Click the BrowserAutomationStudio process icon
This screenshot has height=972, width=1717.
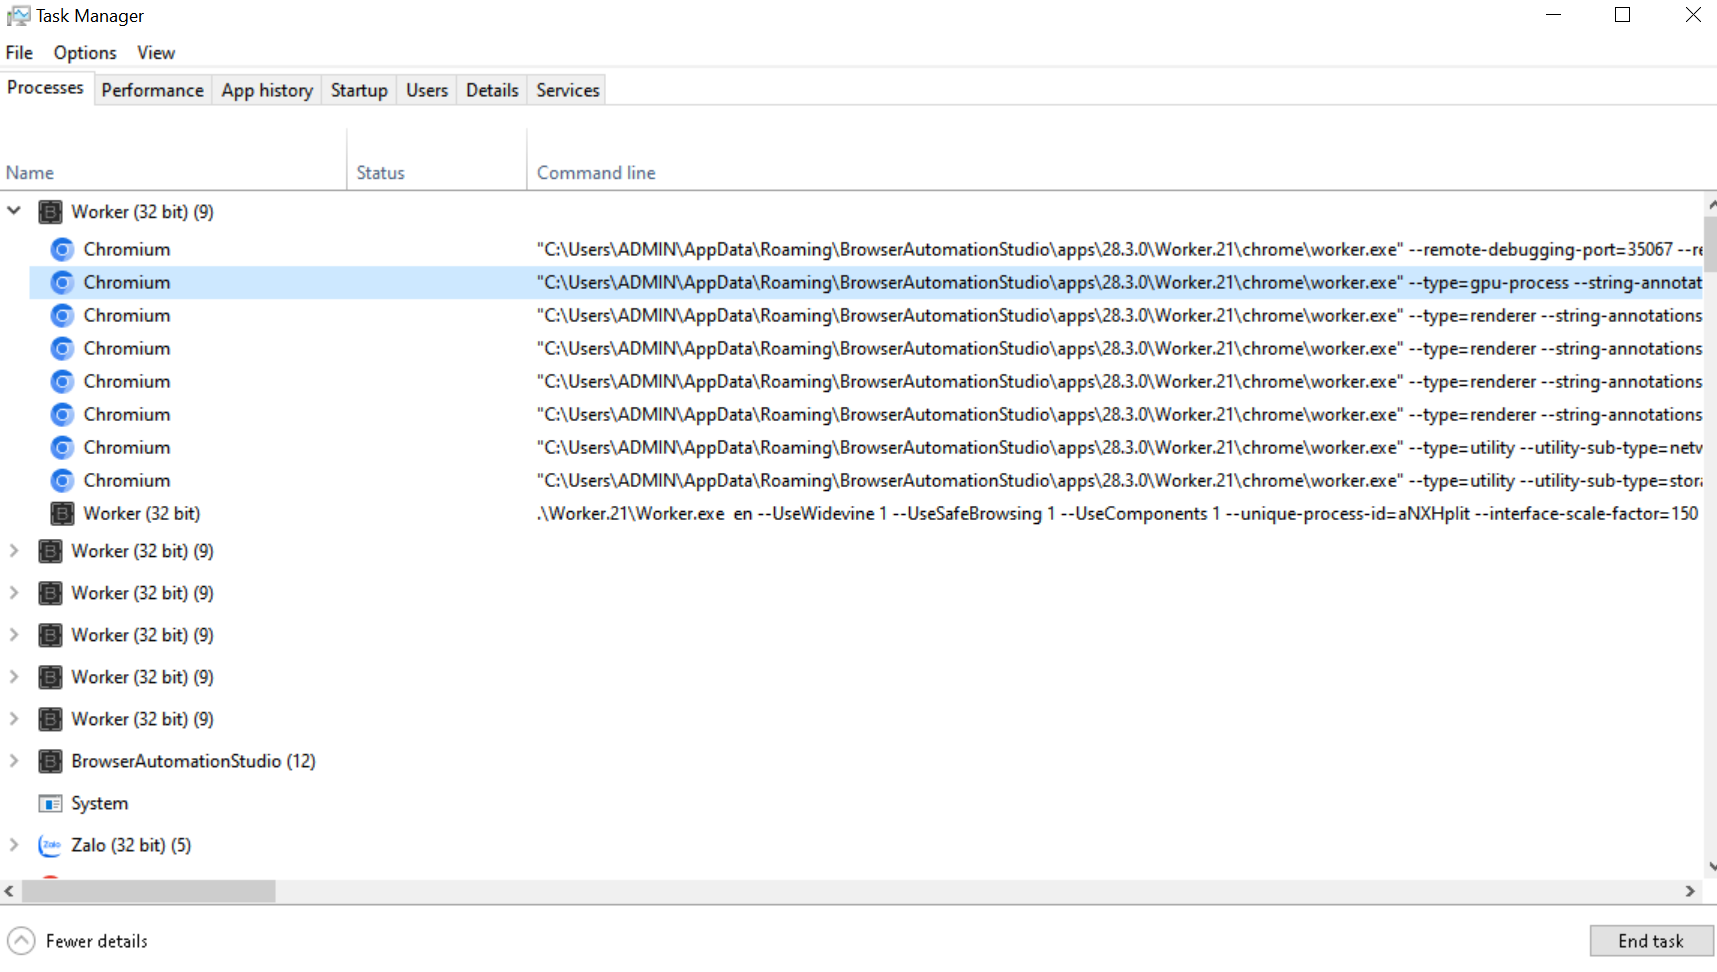(x=50, y=762)
